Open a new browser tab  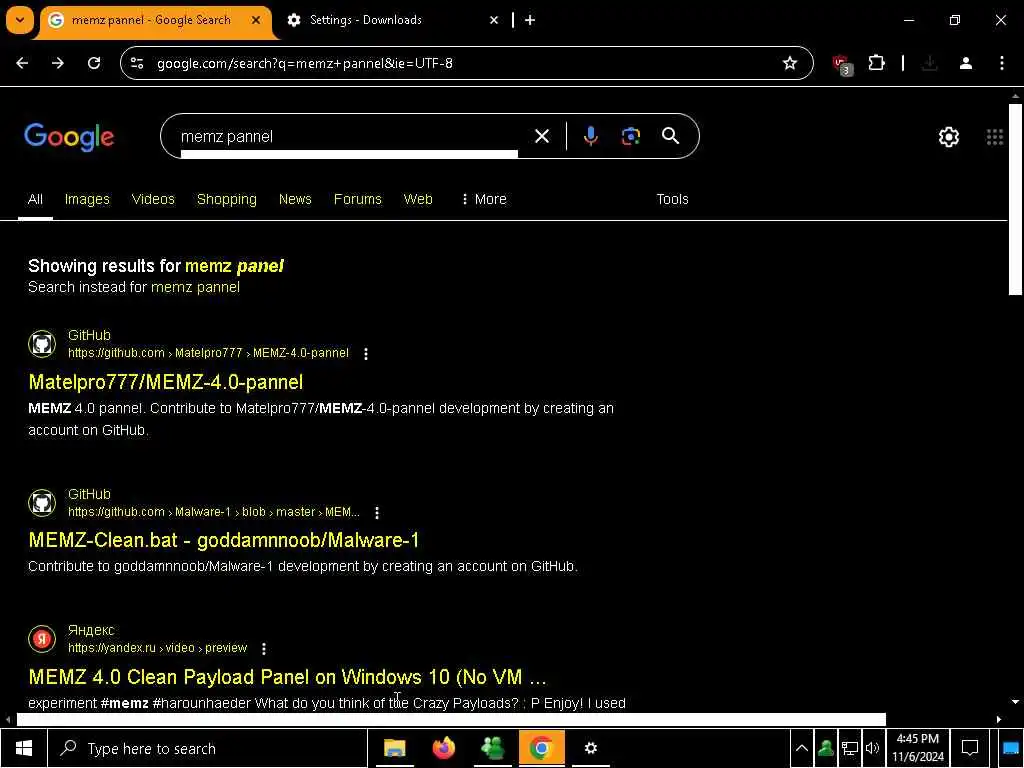(x=530, y=20)
